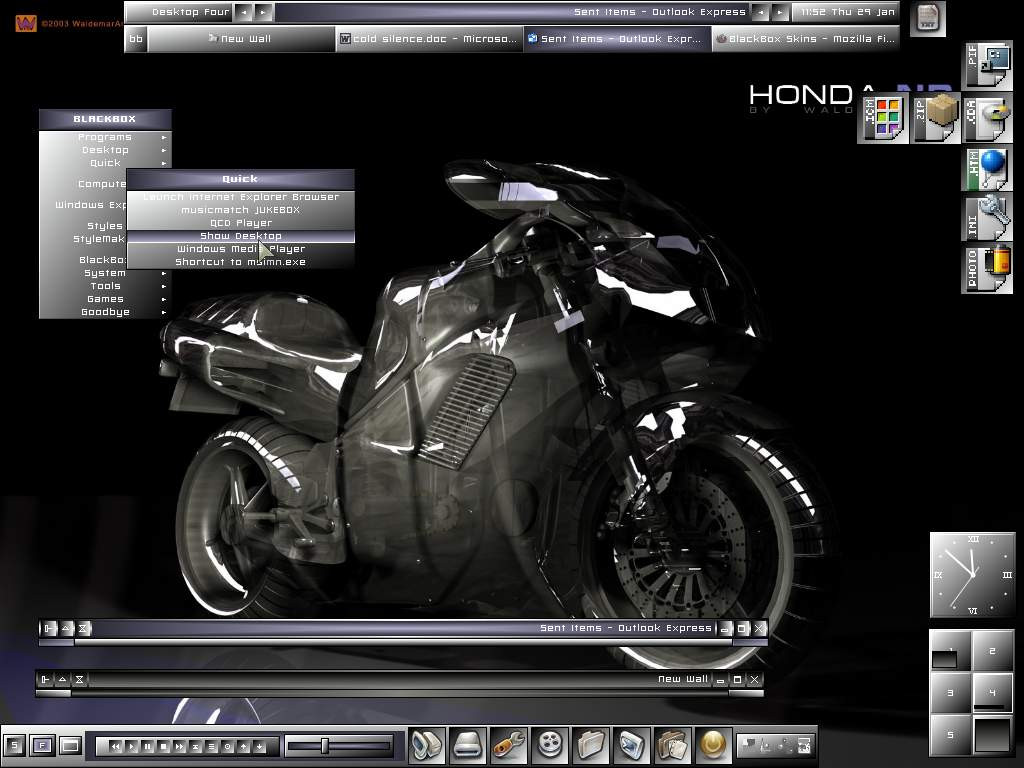Choose Launch Internet Explorer Browser from Quick menu

tap(240, 197)
